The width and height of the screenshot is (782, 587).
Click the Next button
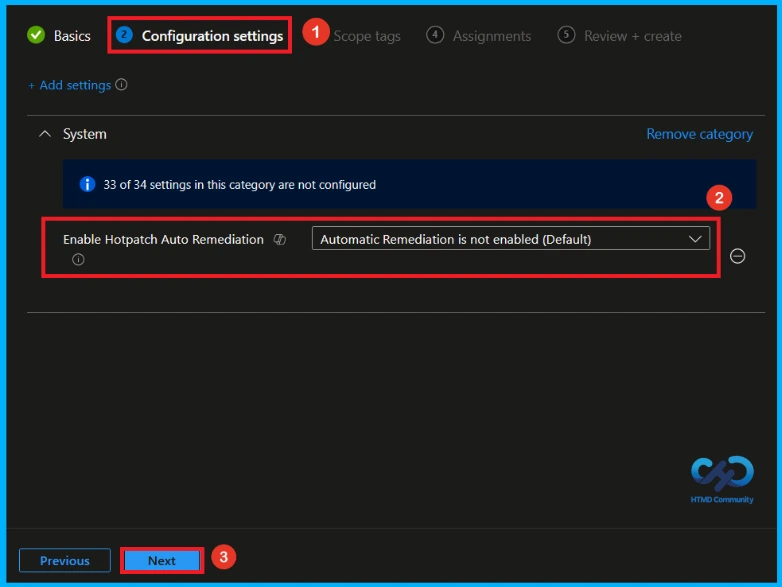pos(162,561)
